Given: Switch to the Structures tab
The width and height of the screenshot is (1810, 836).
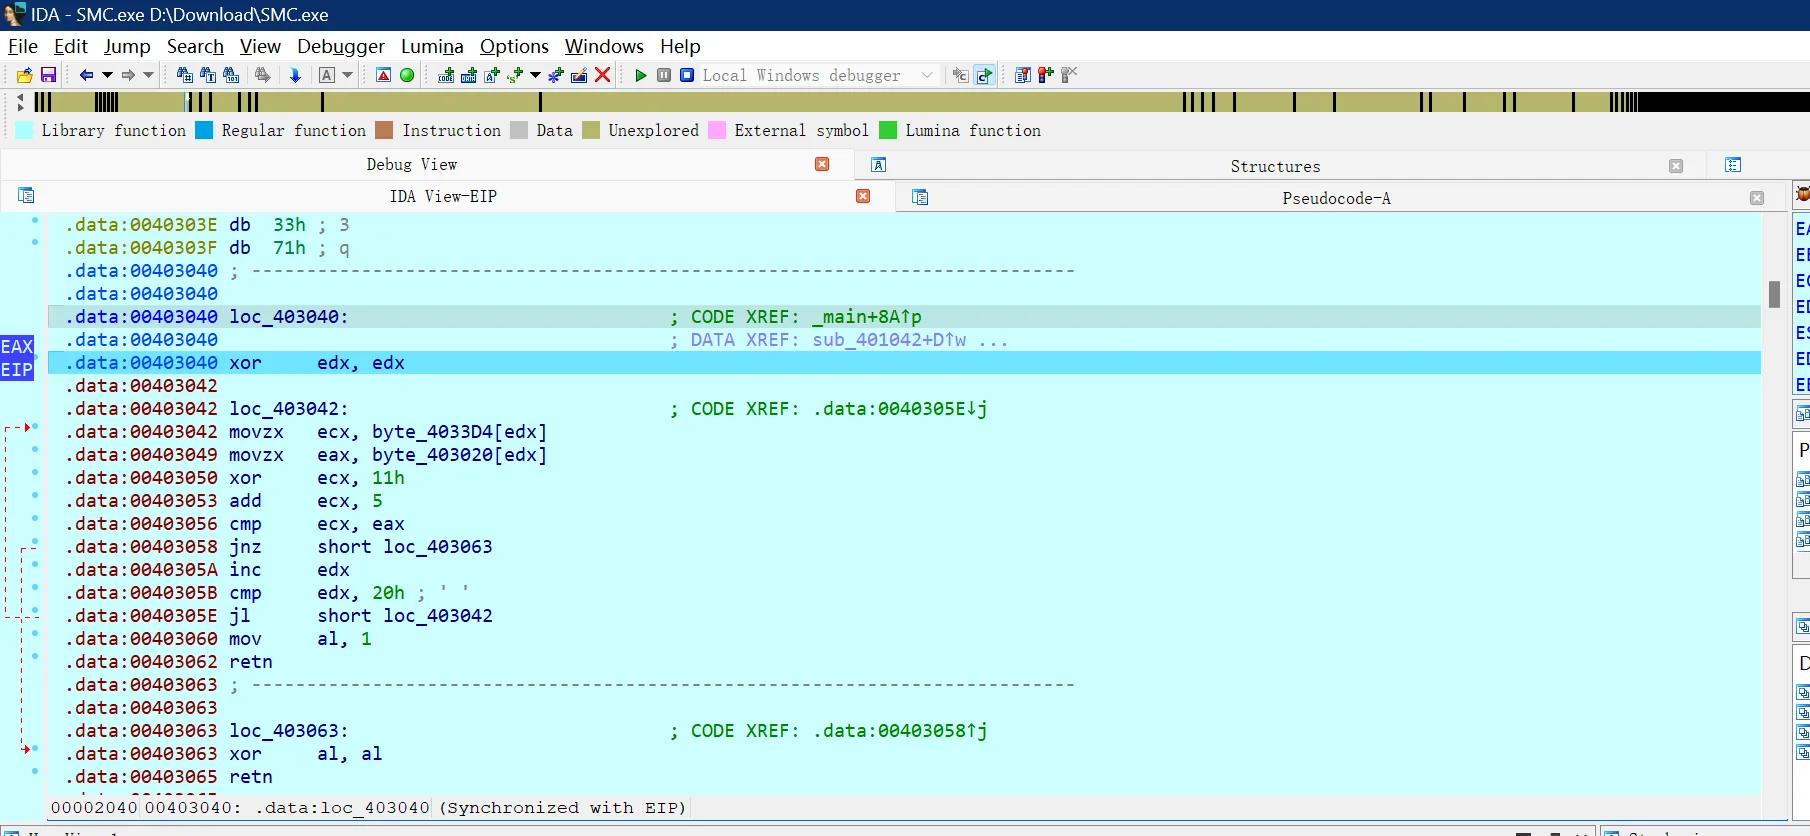Looking at the screenshot, I should pos(1275,166).
